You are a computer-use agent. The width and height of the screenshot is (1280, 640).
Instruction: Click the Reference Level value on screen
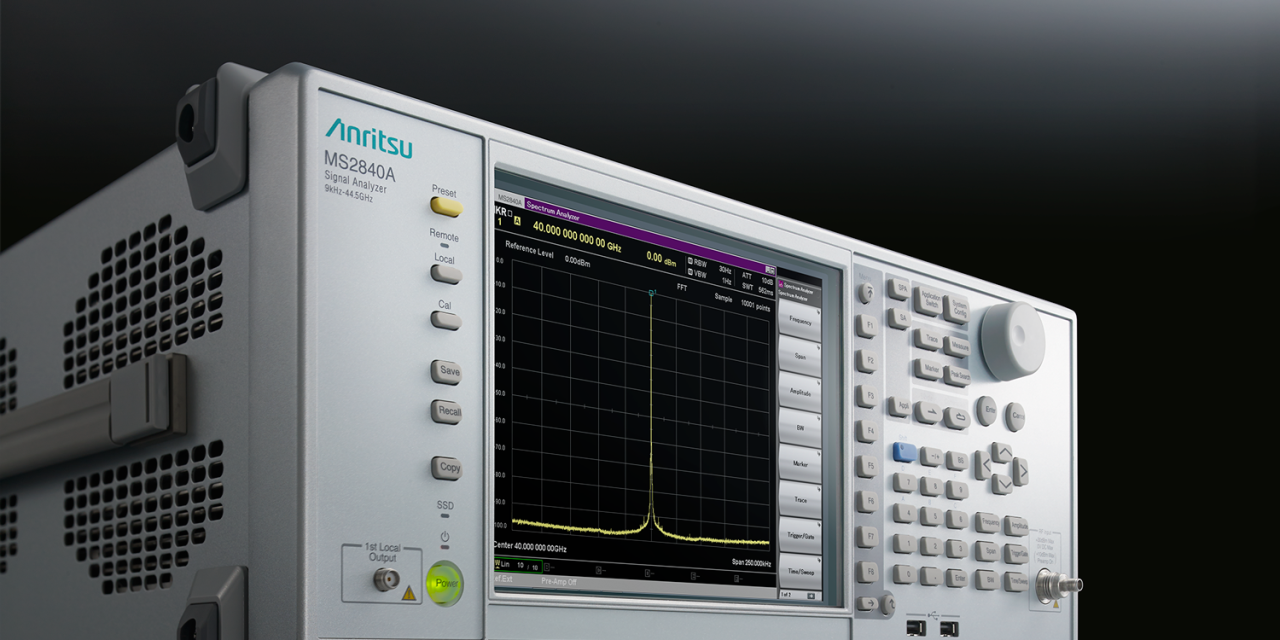click(577, 260)
